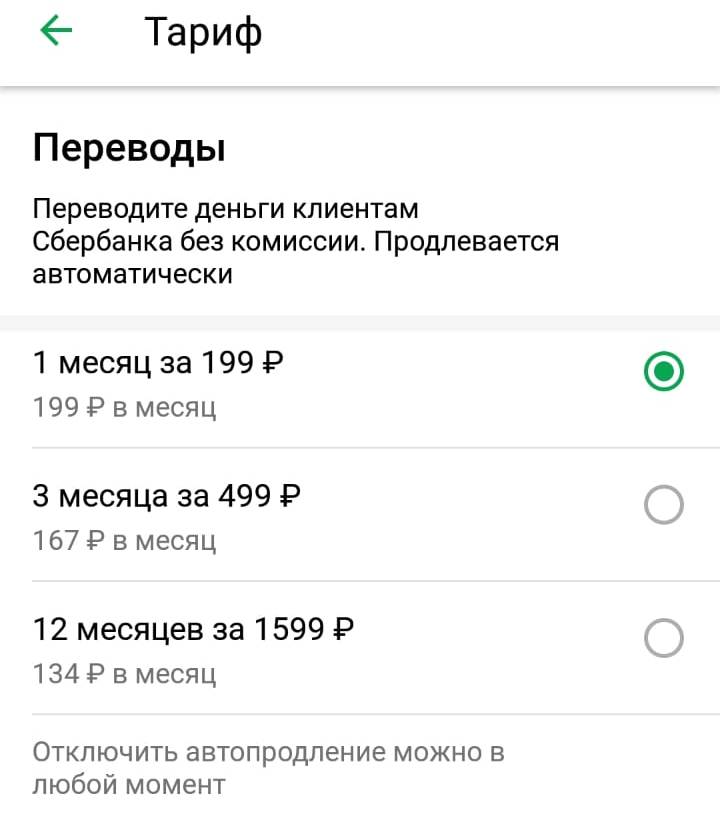Click the '199 ₽ в месяц' subtitle
Viewport: 720px width, 822px height.
[x=124, y=408]
